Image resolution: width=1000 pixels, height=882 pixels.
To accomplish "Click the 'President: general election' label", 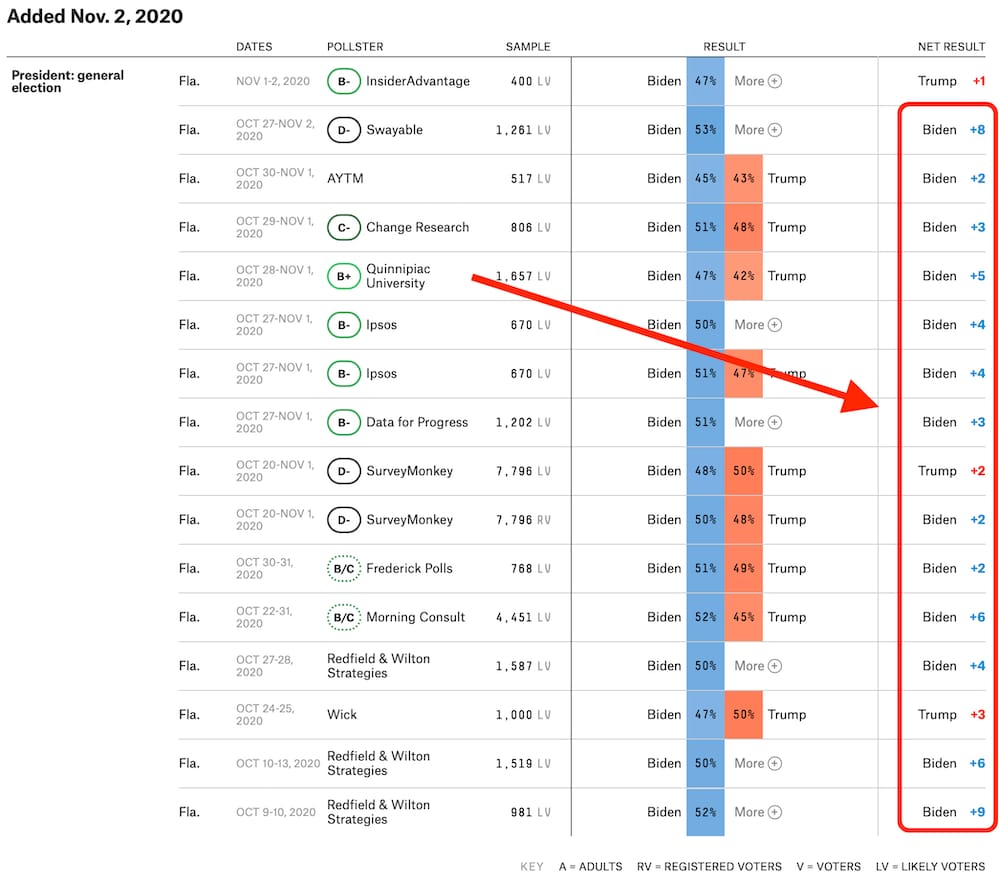I will [x=68, y=82].
